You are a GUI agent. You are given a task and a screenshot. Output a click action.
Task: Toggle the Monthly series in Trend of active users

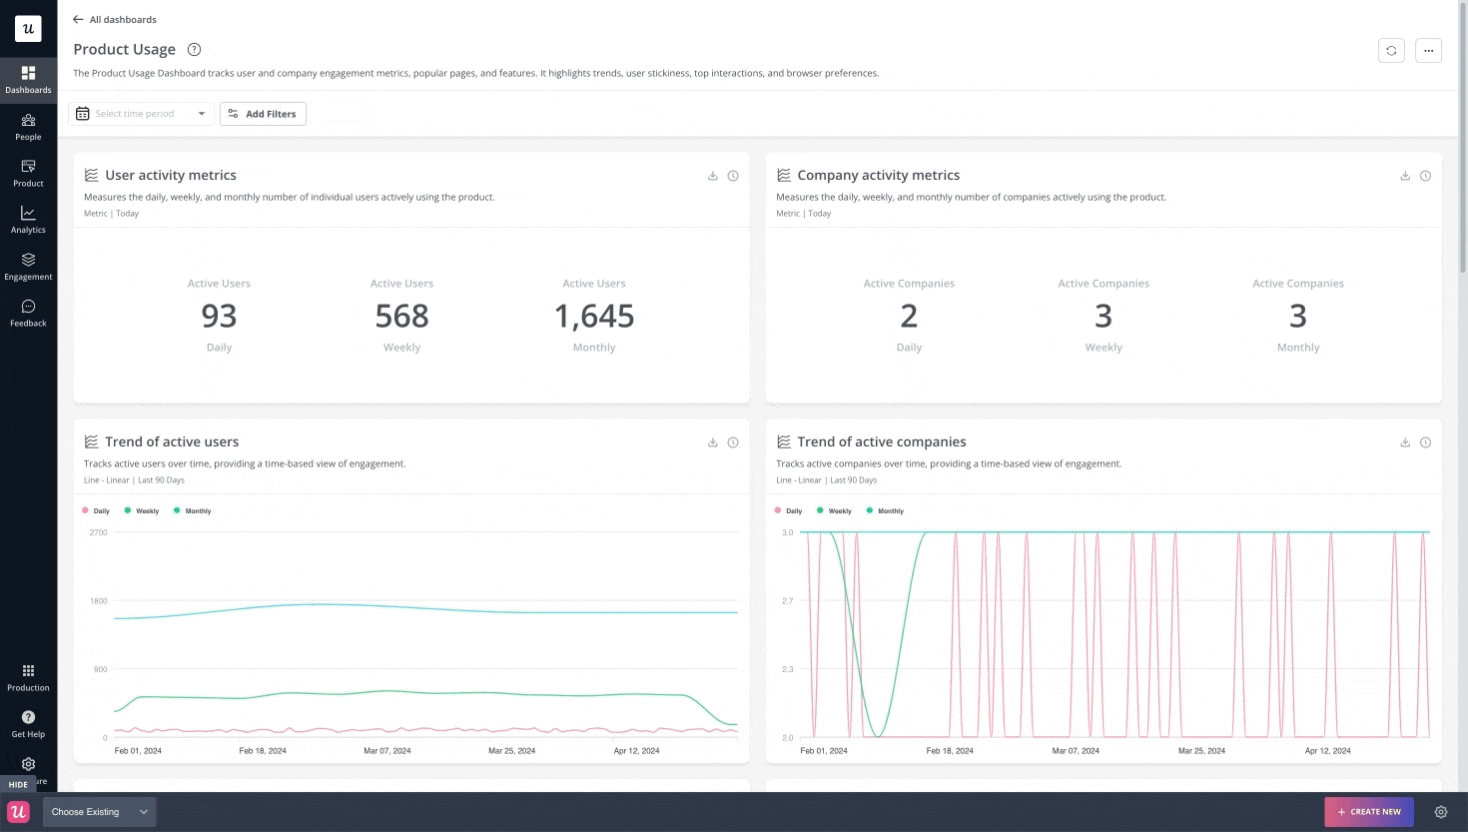pos(194,510)
